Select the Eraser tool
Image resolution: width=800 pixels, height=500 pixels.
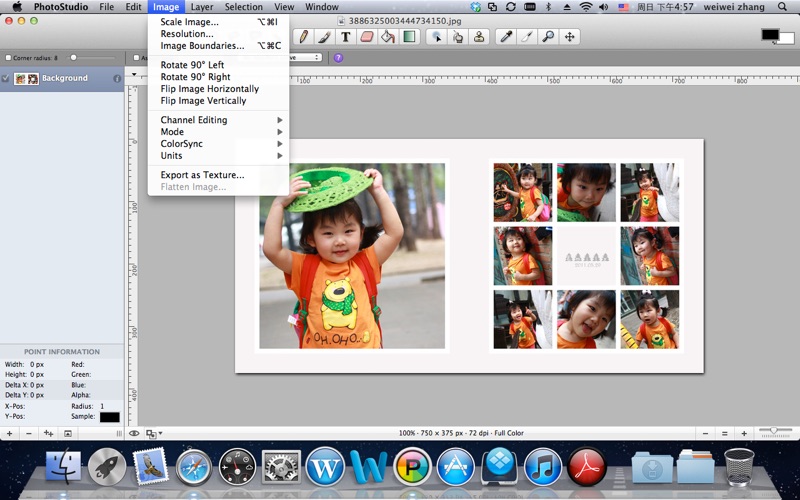pos(367,37)
